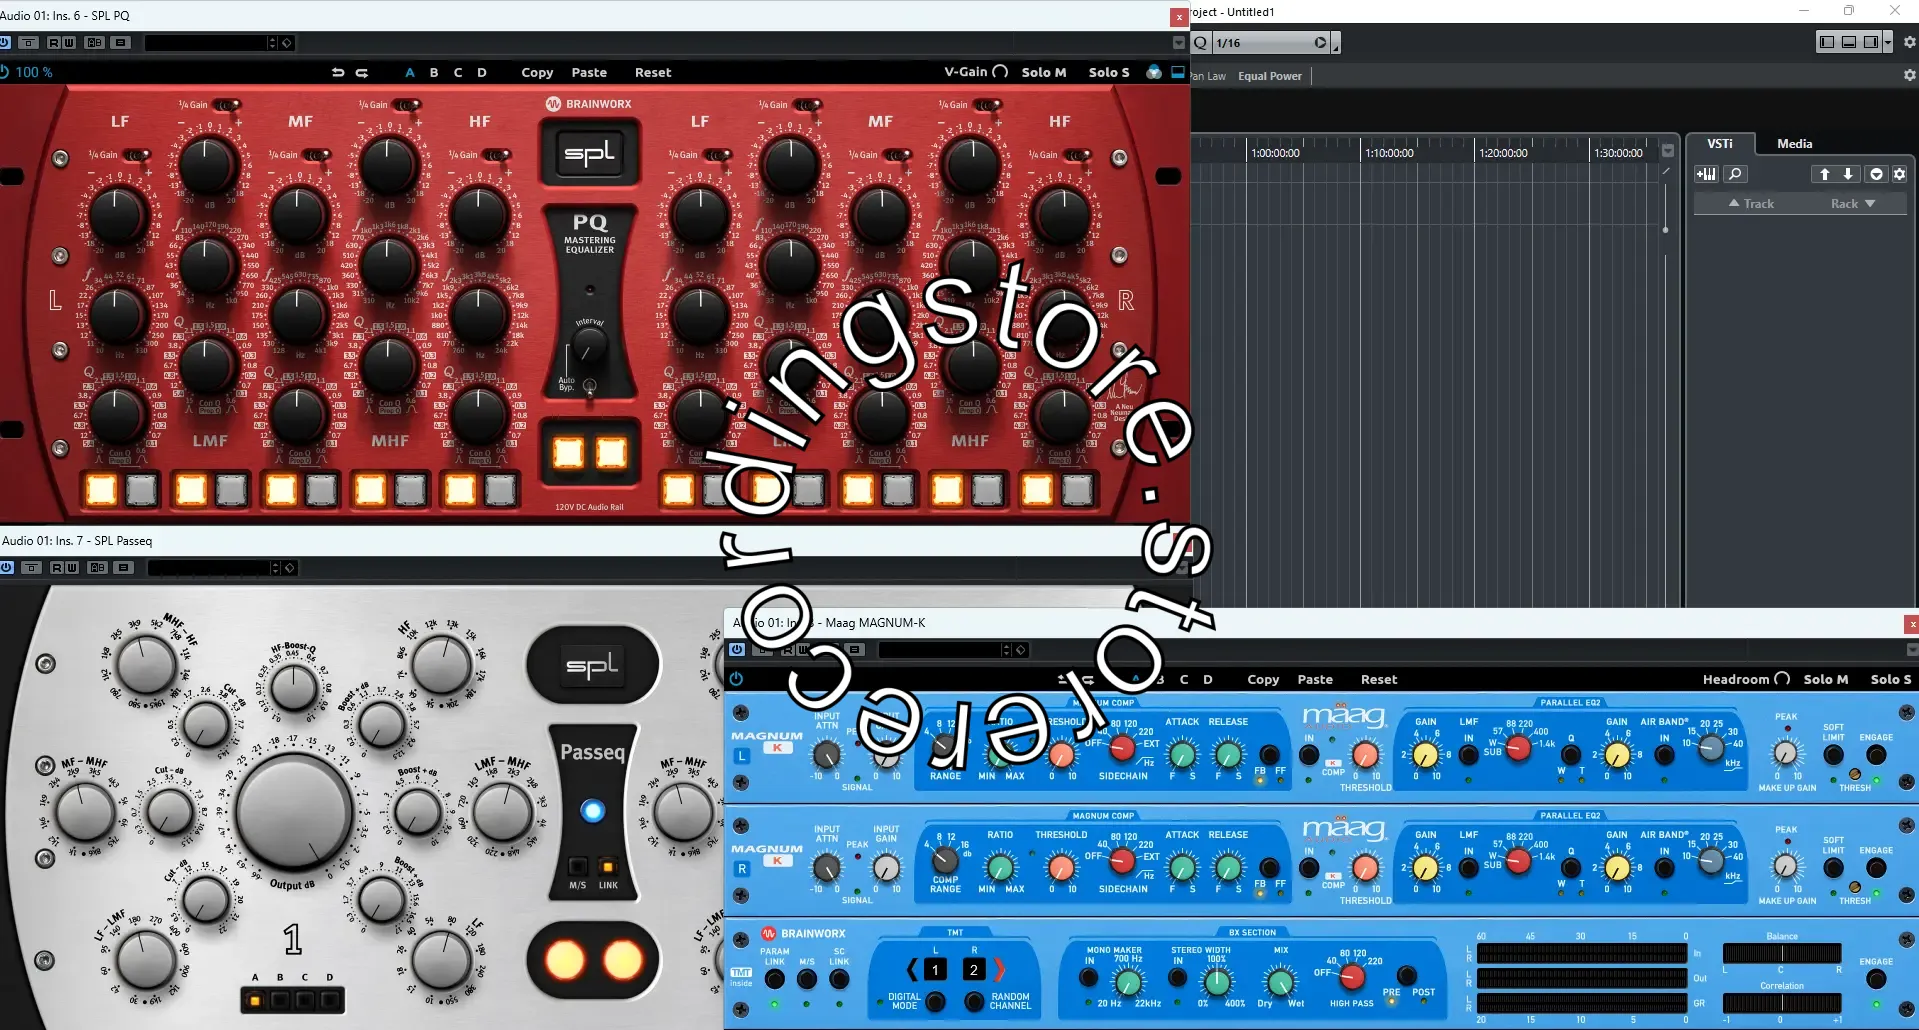Select the L channel button on MAGNUM-K
Screen dimensions: 1919x1030
pyautogui.click(x=742, y=756)
